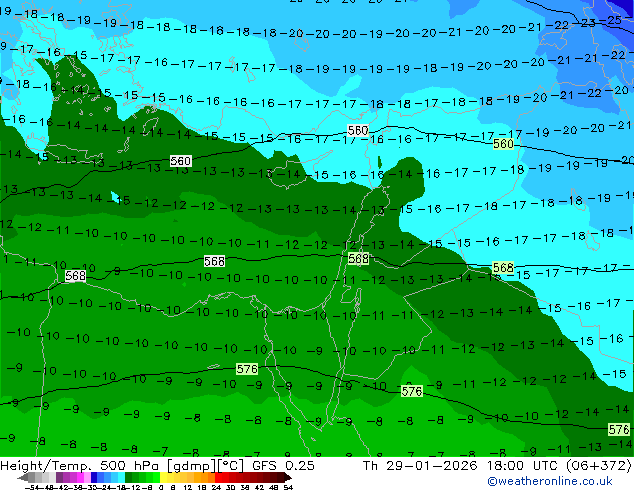Pick the gray swatch in the legend

click(32, 477)
